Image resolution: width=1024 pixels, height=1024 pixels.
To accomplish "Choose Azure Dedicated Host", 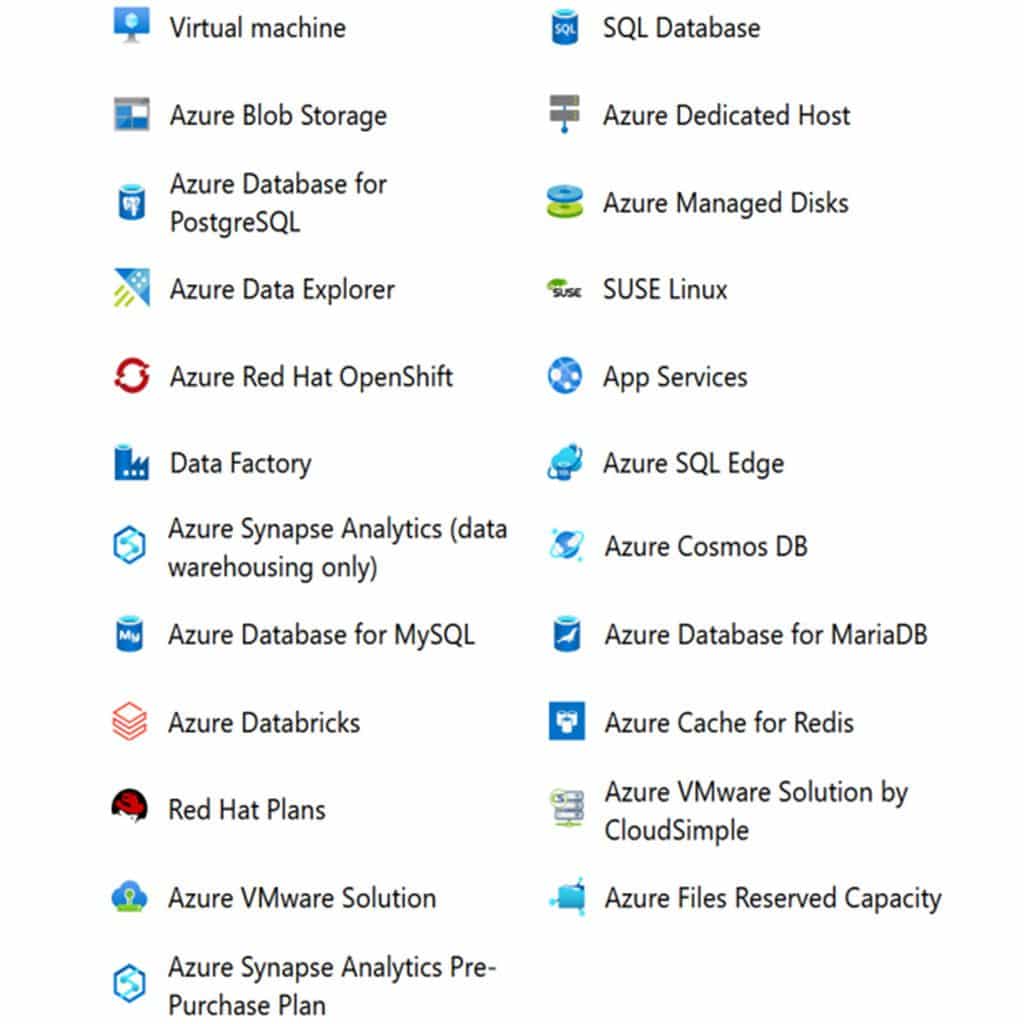I will [x=726, y=115].
